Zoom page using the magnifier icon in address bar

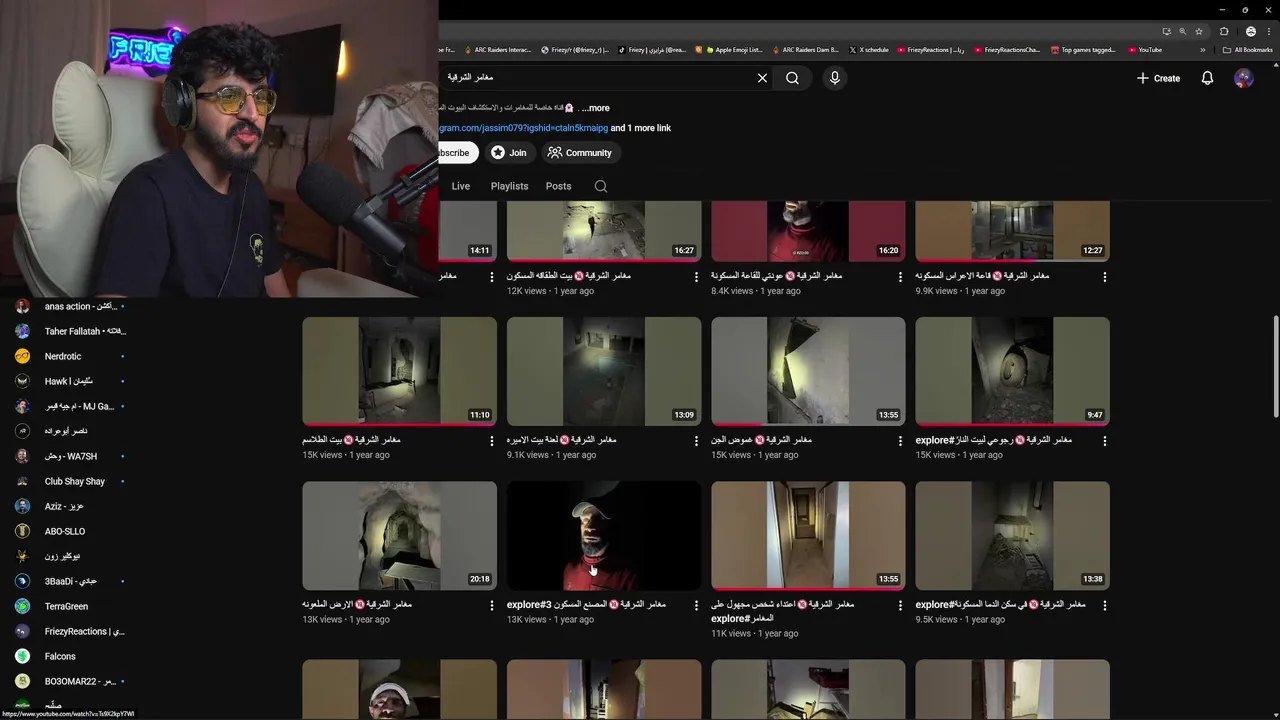1182,31
